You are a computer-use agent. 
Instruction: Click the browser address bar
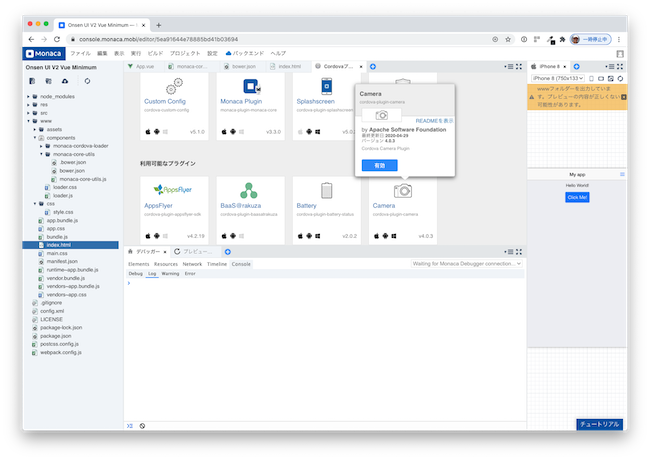(x=282, y=39)
